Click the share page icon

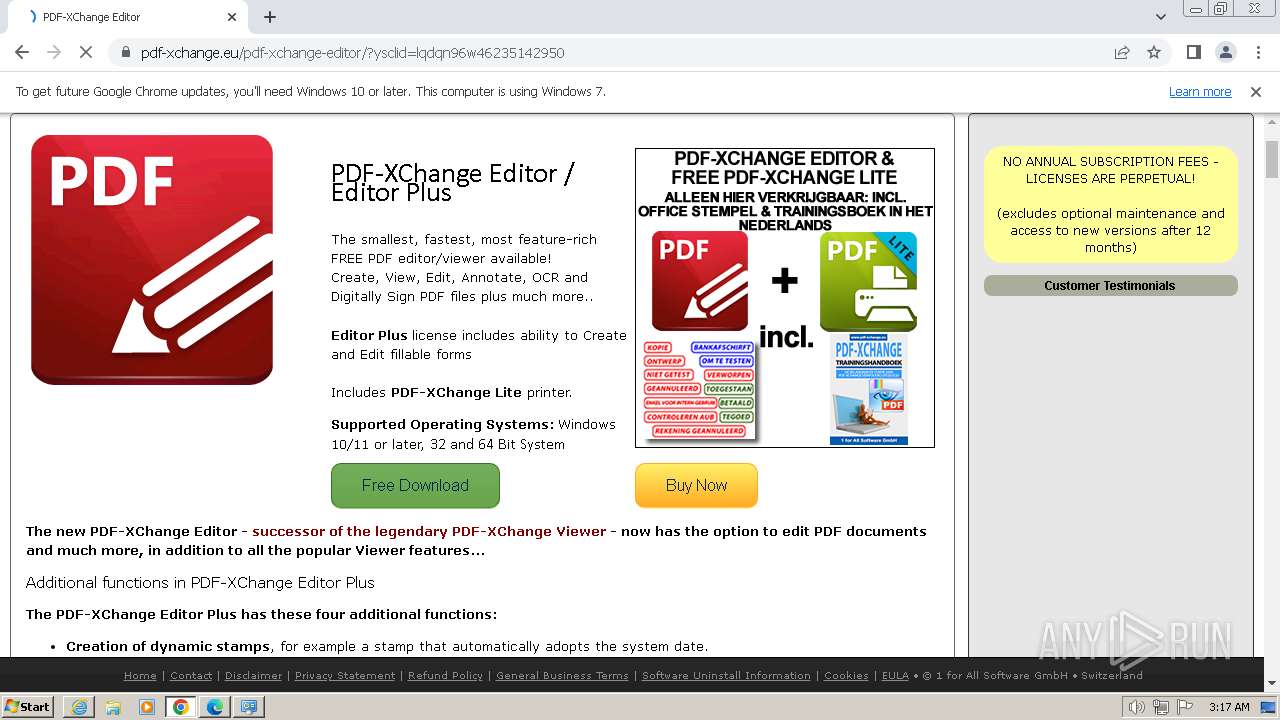click(1122, 52)
